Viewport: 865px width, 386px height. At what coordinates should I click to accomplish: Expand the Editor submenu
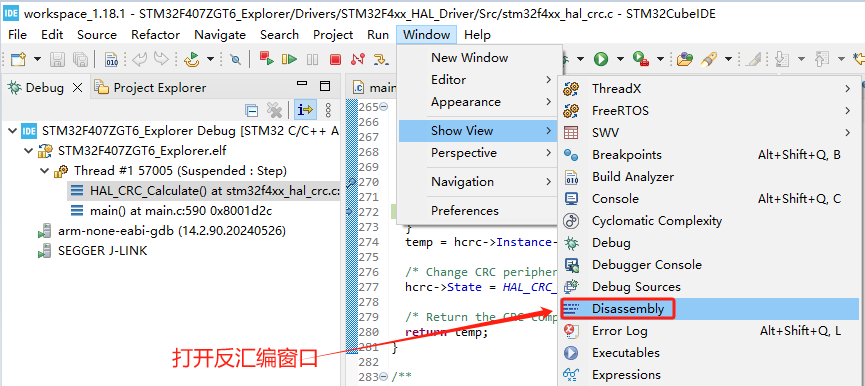[x=479, y=80]
